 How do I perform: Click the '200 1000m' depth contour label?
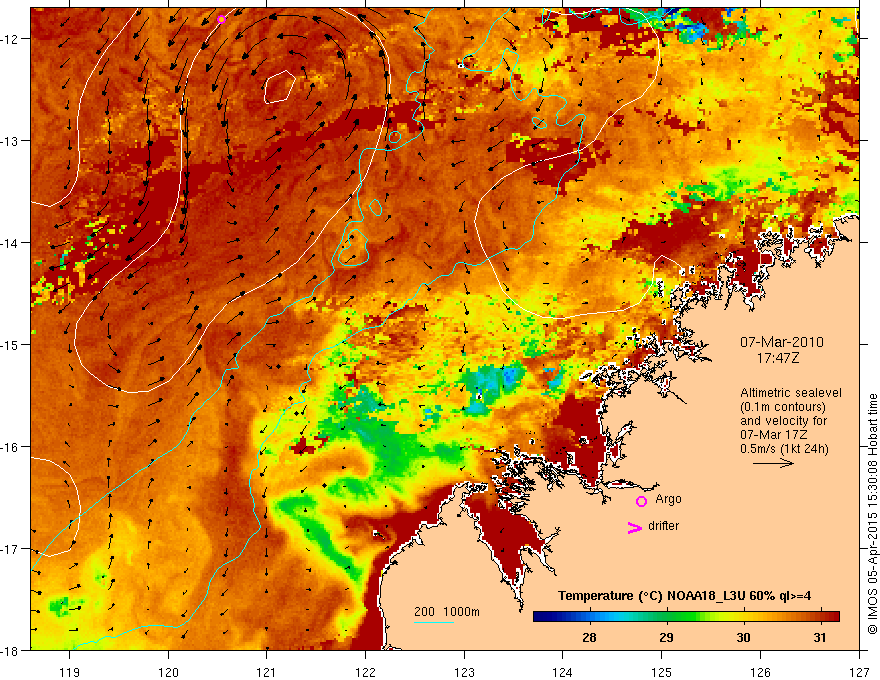coord(447,612)
